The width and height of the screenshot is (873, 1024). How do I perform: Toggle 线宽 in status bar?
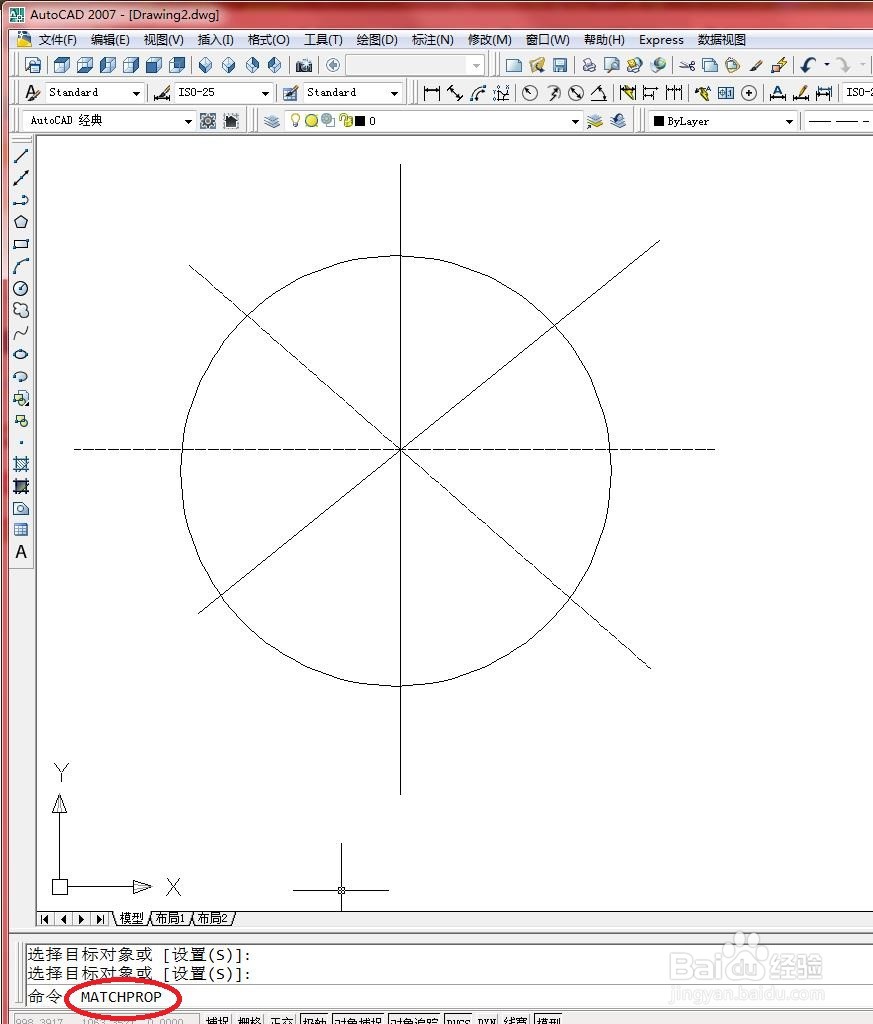point(515,1019)
